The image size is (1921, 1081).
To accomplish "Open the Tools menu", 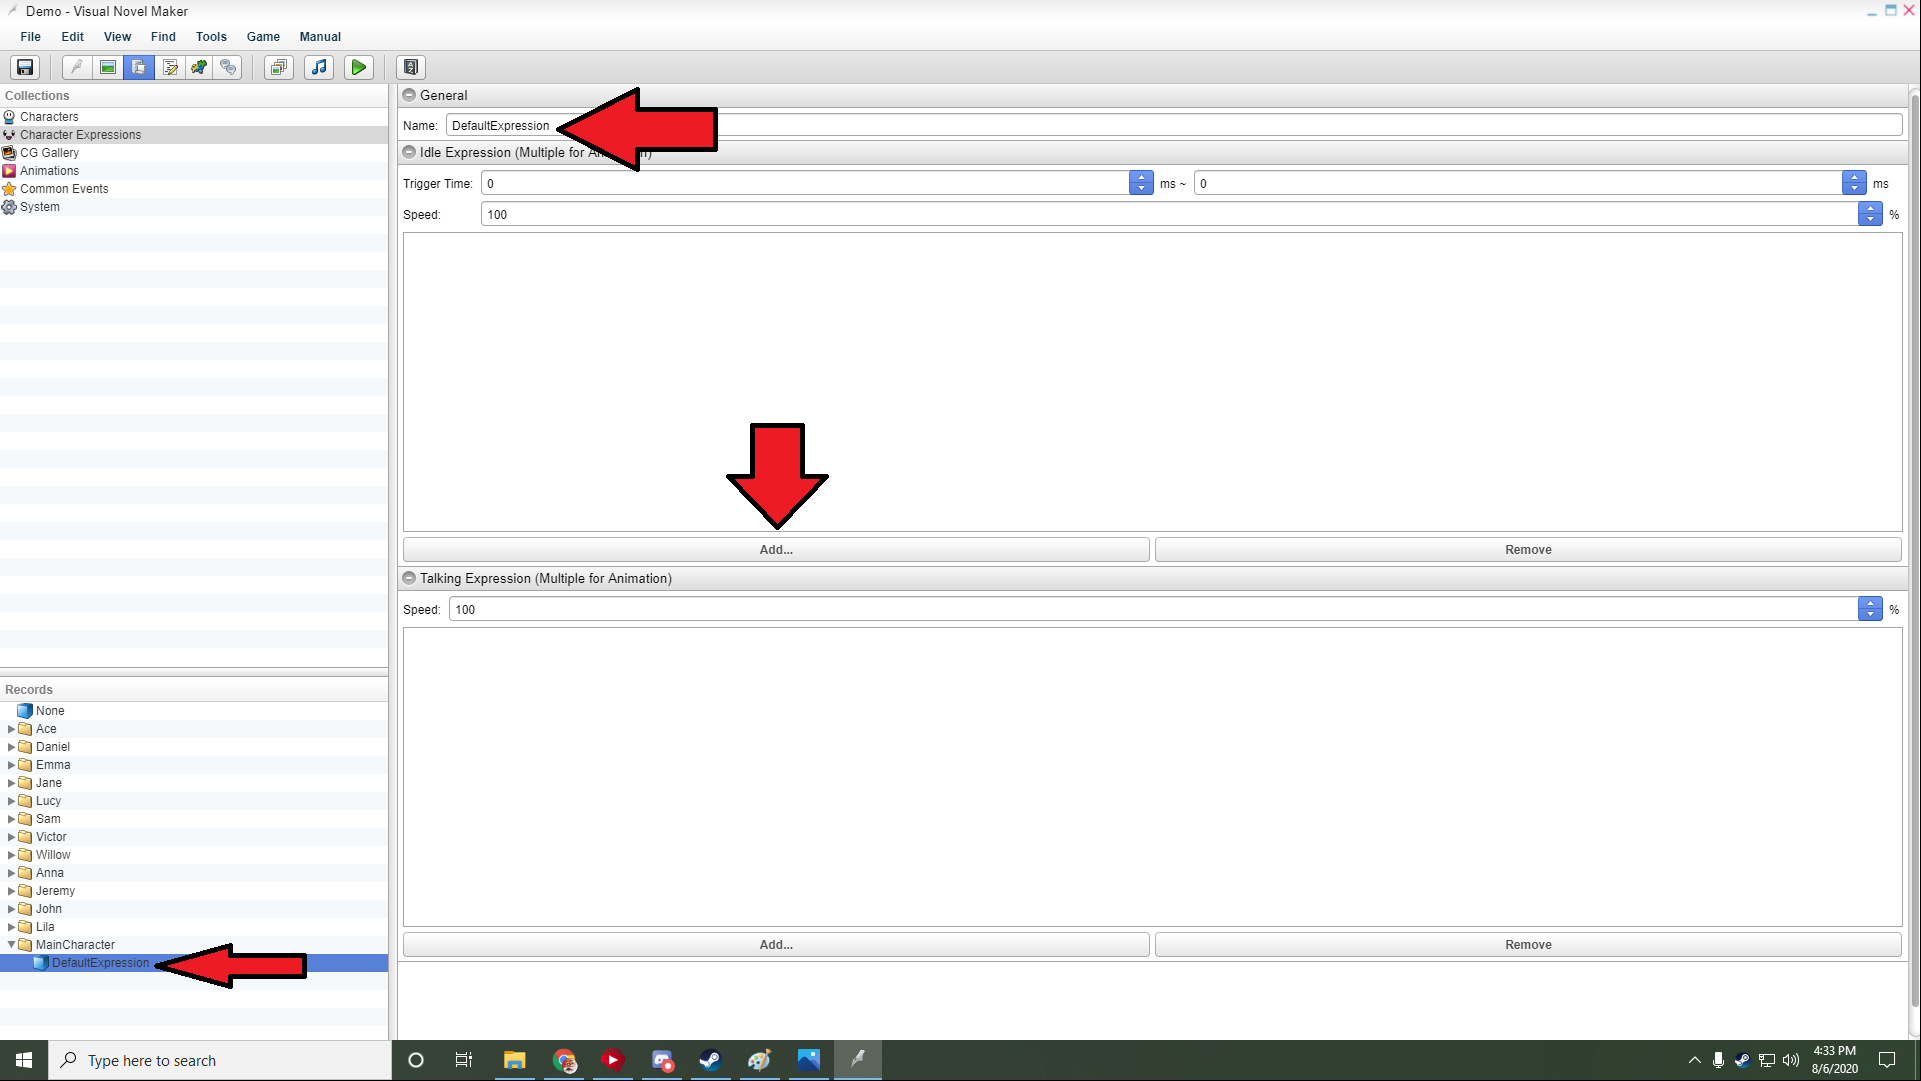I will coord(211,36).
